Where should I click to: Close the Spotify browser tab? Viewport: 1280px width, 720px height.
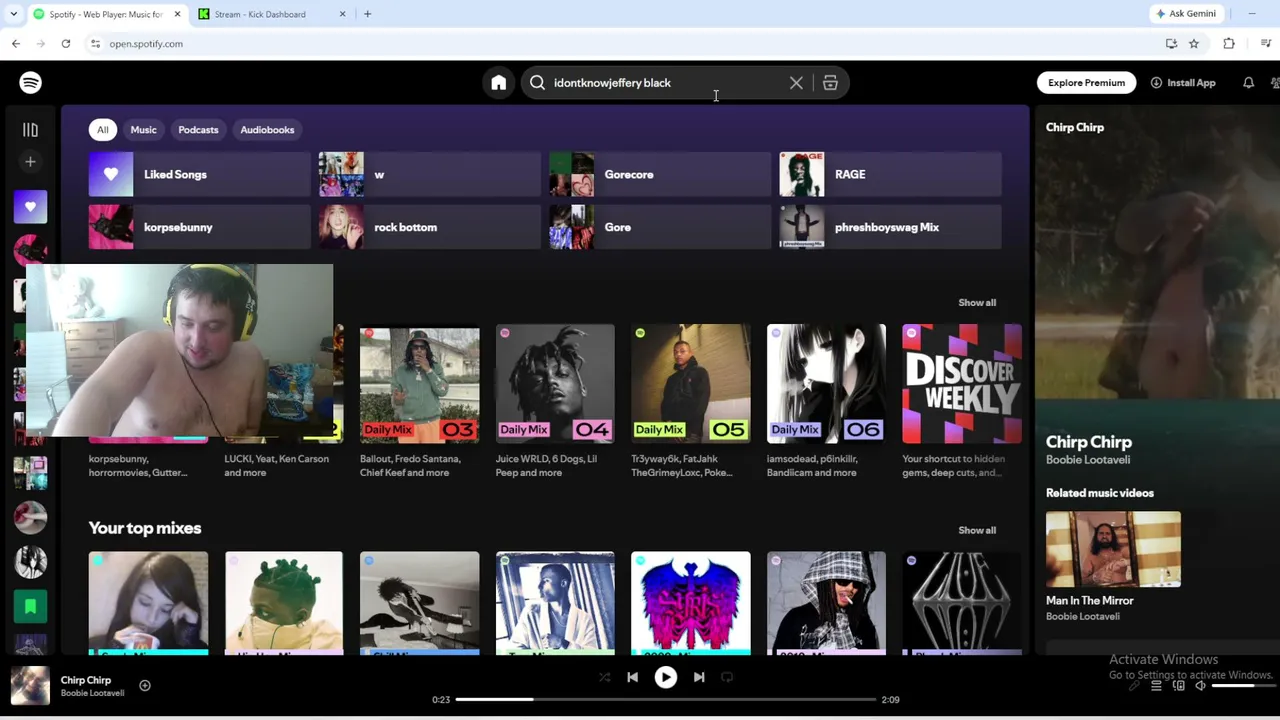[176, 14]
